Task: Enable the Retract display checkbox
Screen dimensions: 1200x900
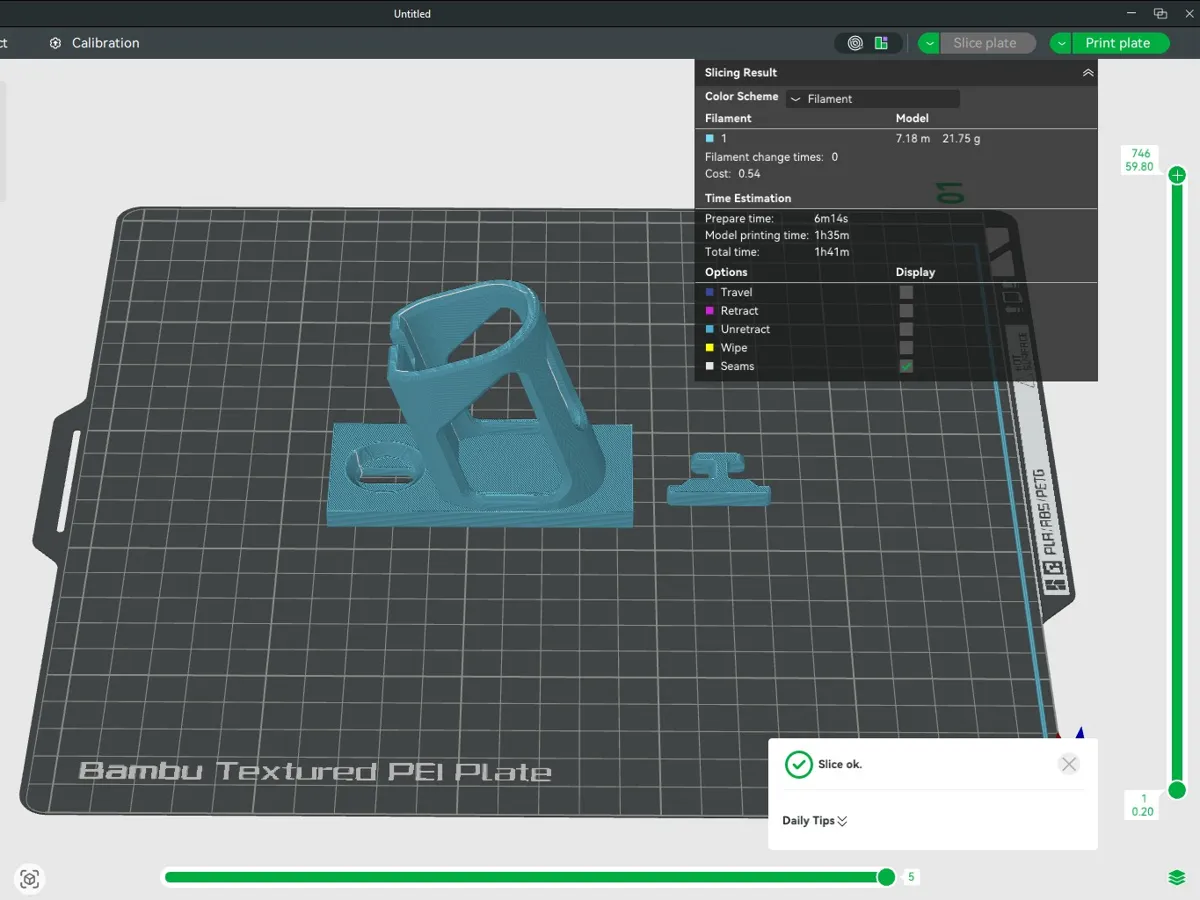Action: point(906,311)
